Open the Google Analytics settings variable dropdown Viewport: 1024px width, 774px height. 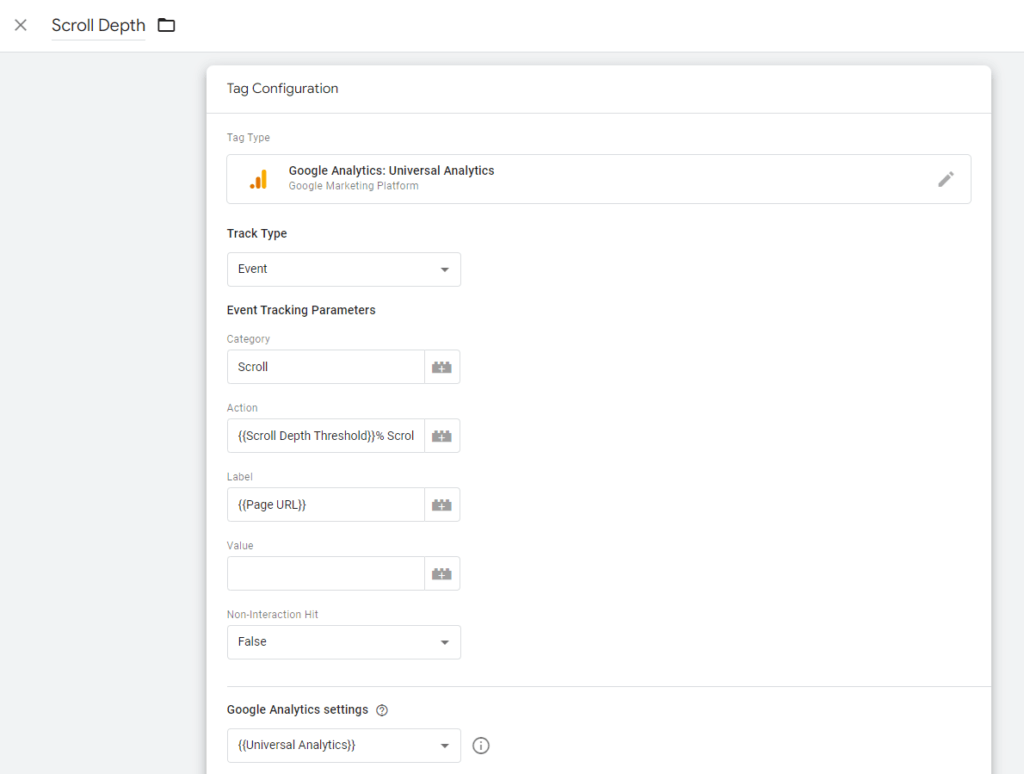(343, 745)
